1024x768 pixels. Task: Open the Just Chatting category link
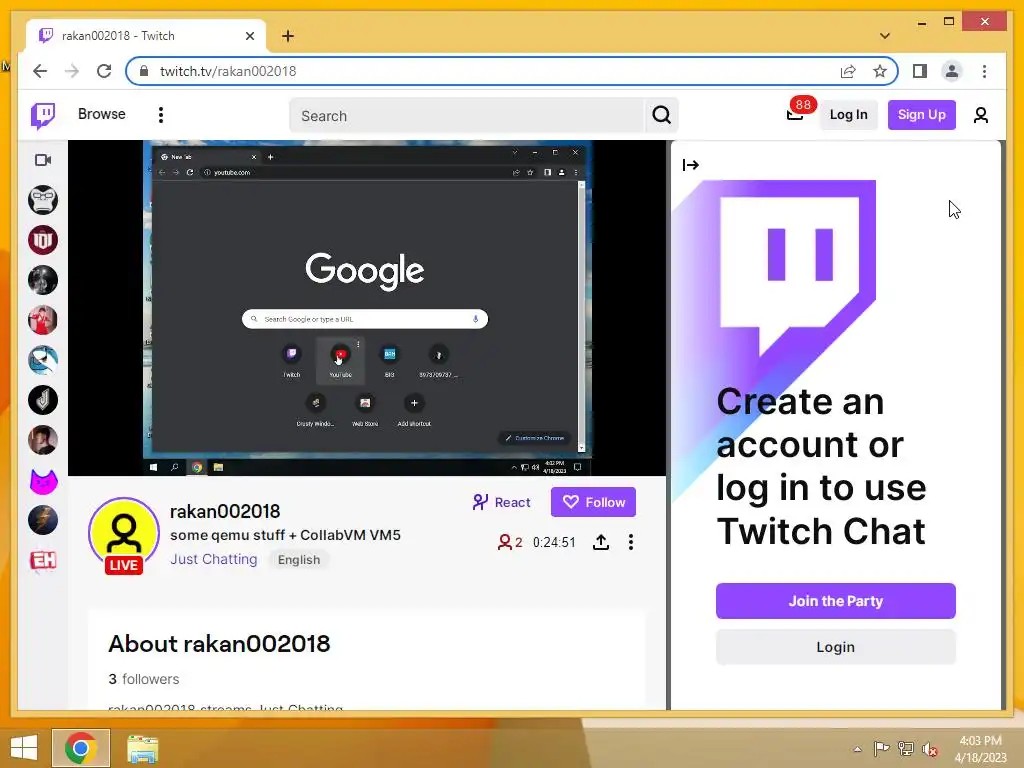tap(214, 559)
